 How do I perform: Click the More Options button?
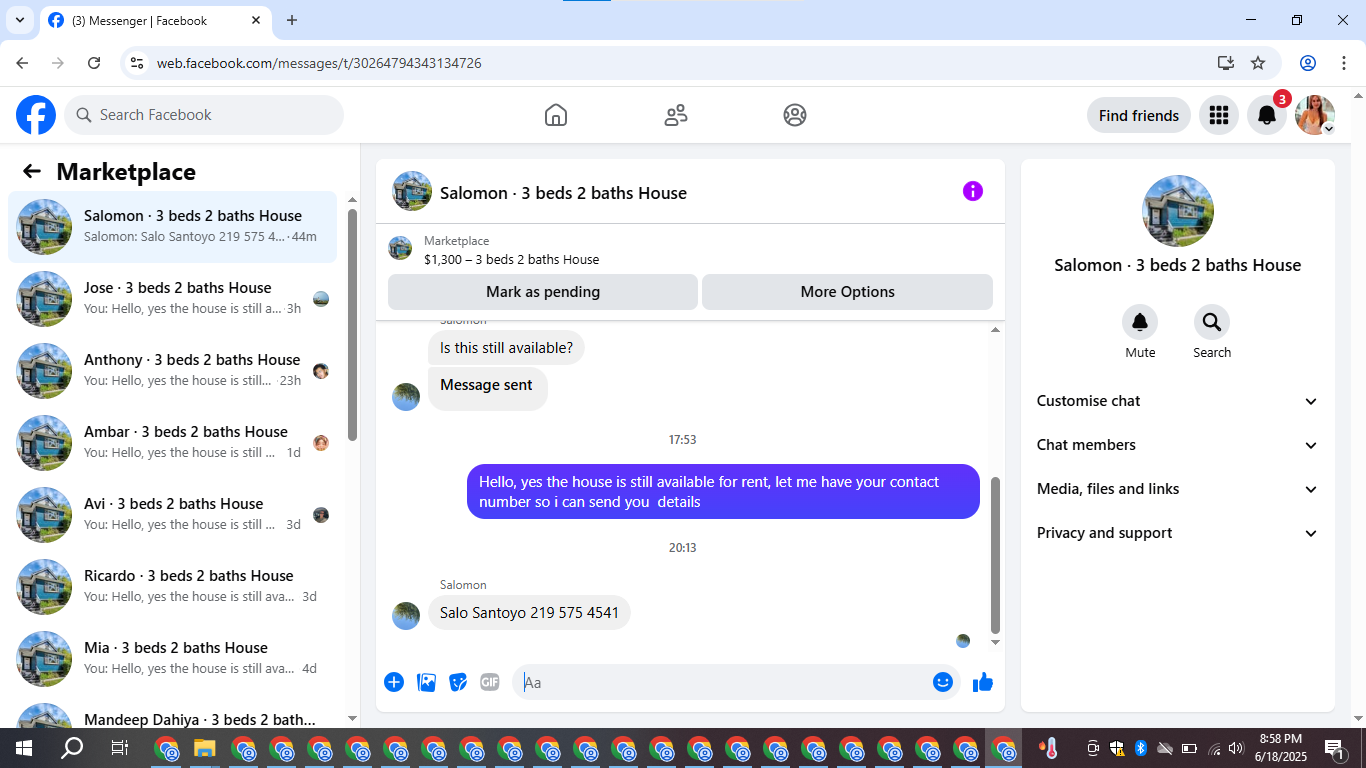pyautogui.click(x=847, y=292)
